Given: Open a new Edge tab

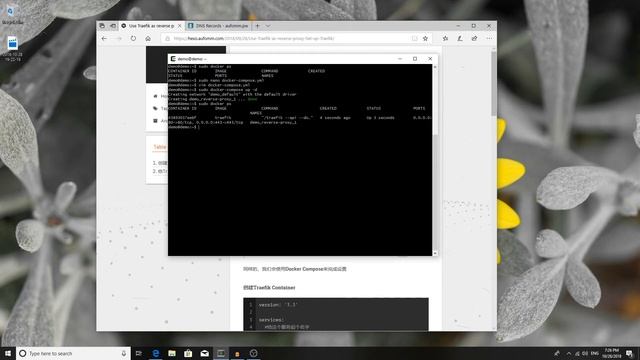Looking at the screenshot, I should click(x=258, y=26).
